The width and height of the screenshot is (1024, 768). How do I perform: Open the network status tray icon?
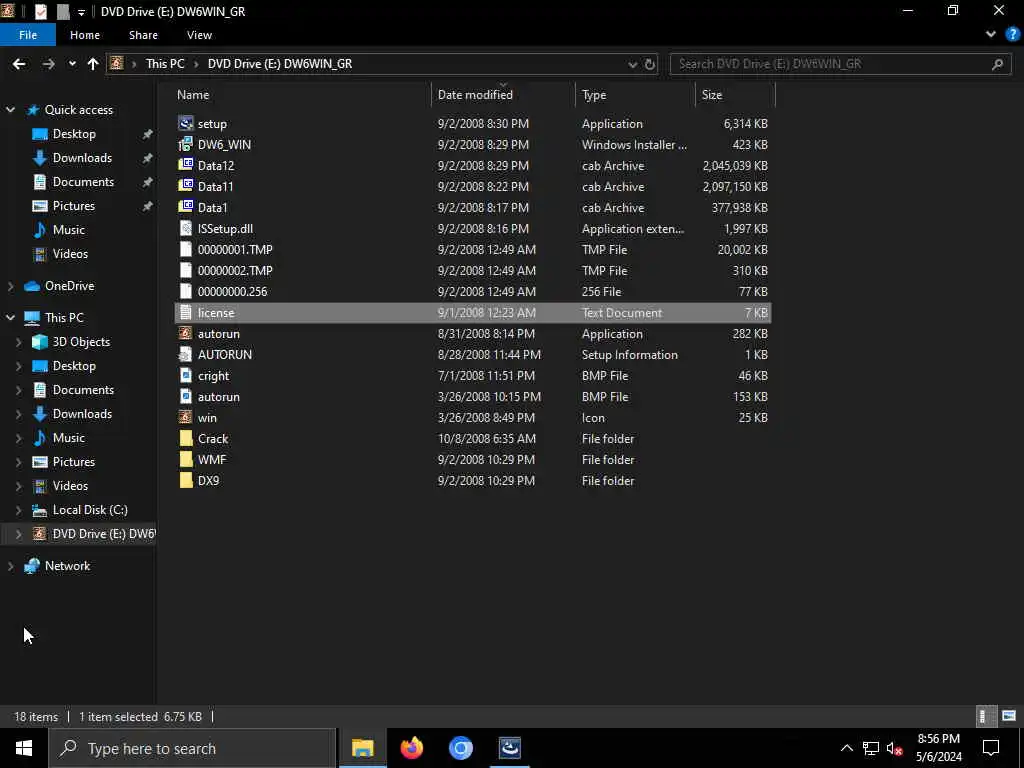pyautogui.click(x=871, y=748)
